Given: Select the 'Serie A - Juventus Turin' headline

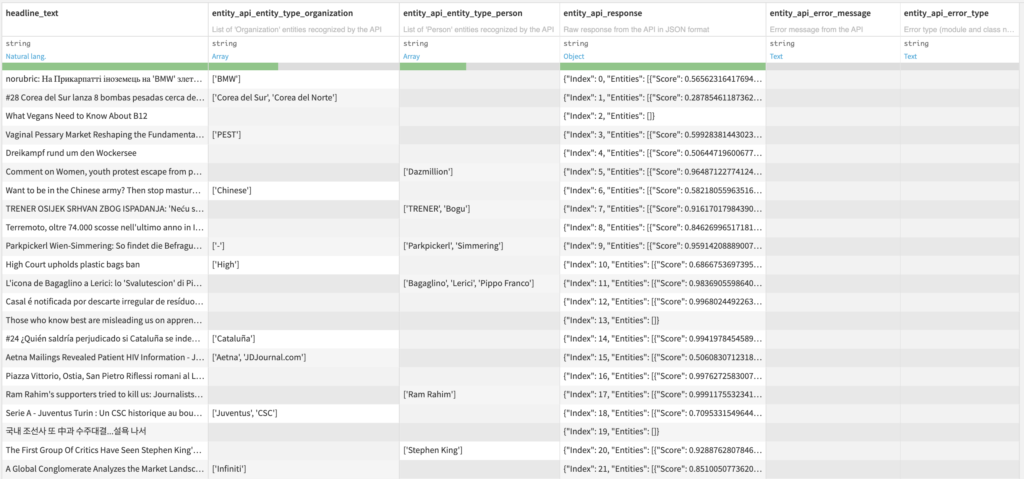Looking at the screenshot, I should (104, 412).
